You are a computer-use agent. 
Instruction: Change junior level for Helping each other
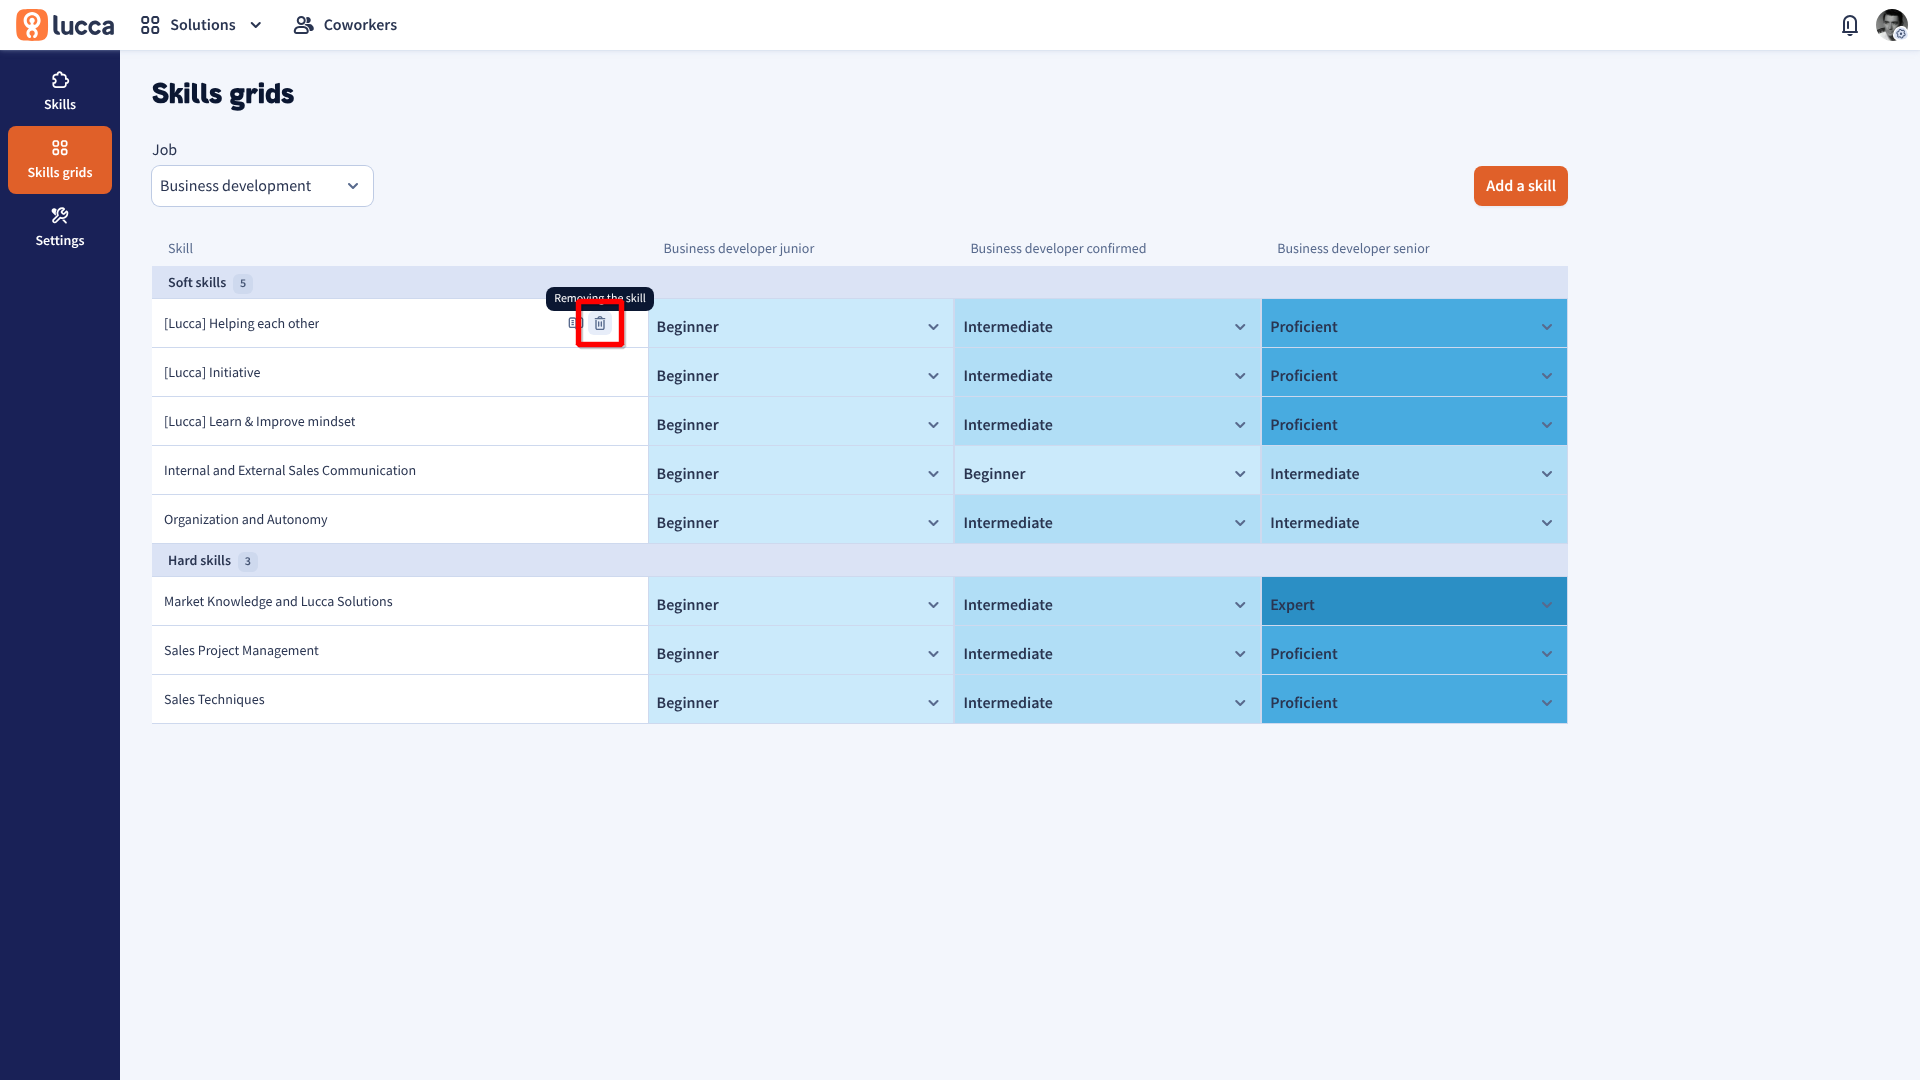click(x=800, y=324)
